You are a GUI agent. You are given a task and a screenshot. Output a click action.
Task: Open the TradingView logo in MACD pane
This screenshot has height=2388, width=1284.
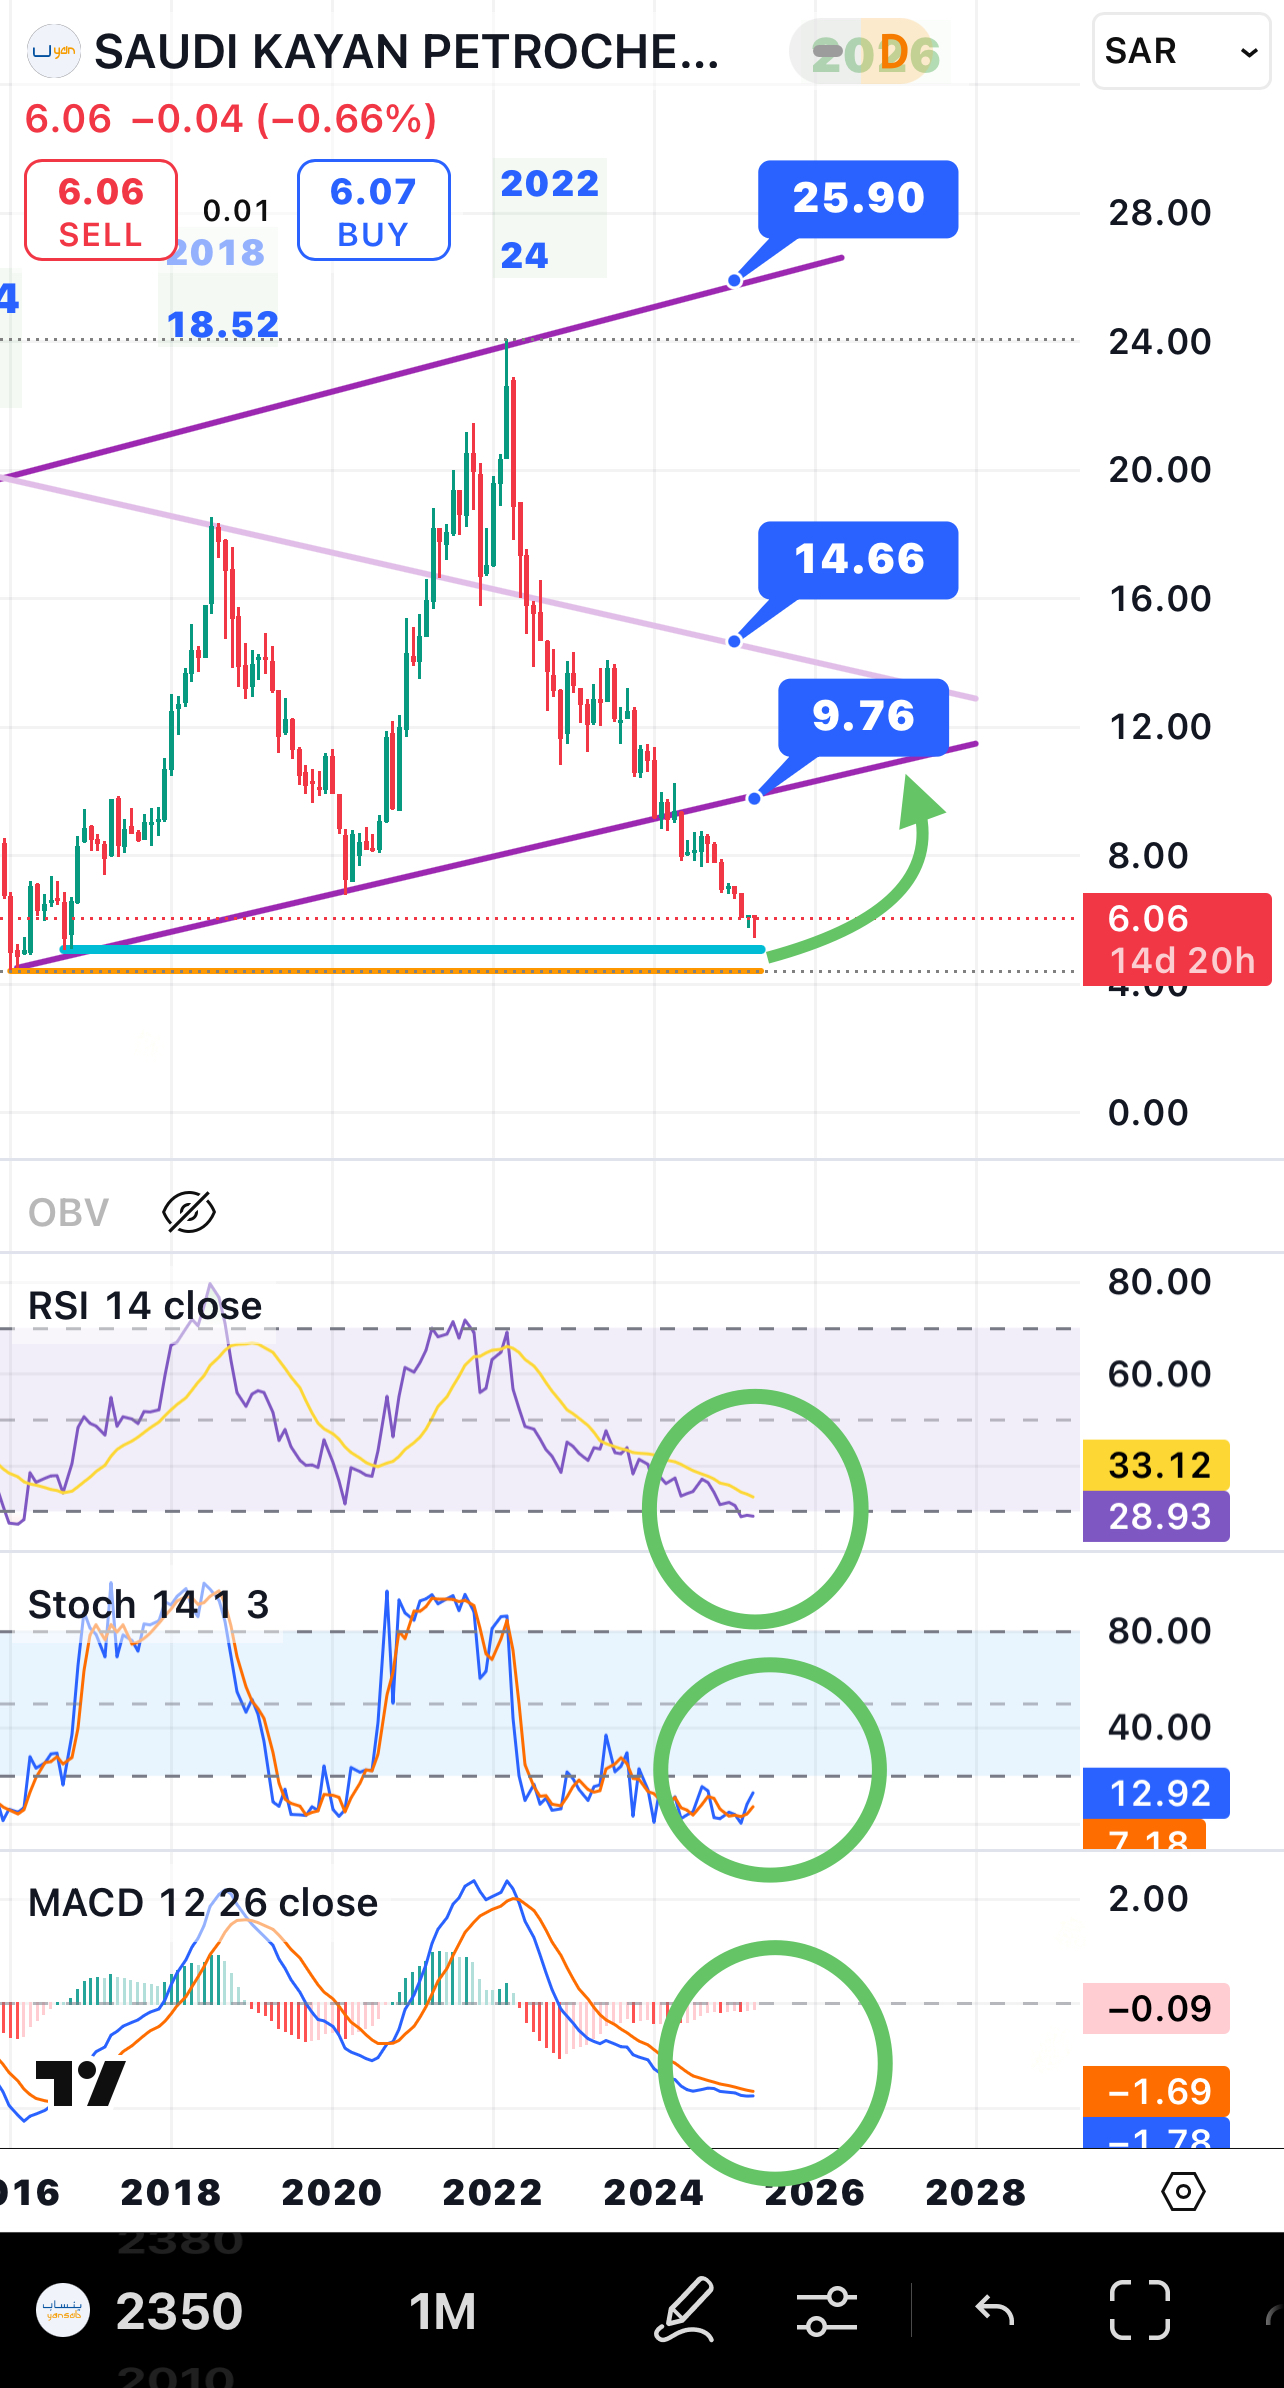click(80, 2084)
